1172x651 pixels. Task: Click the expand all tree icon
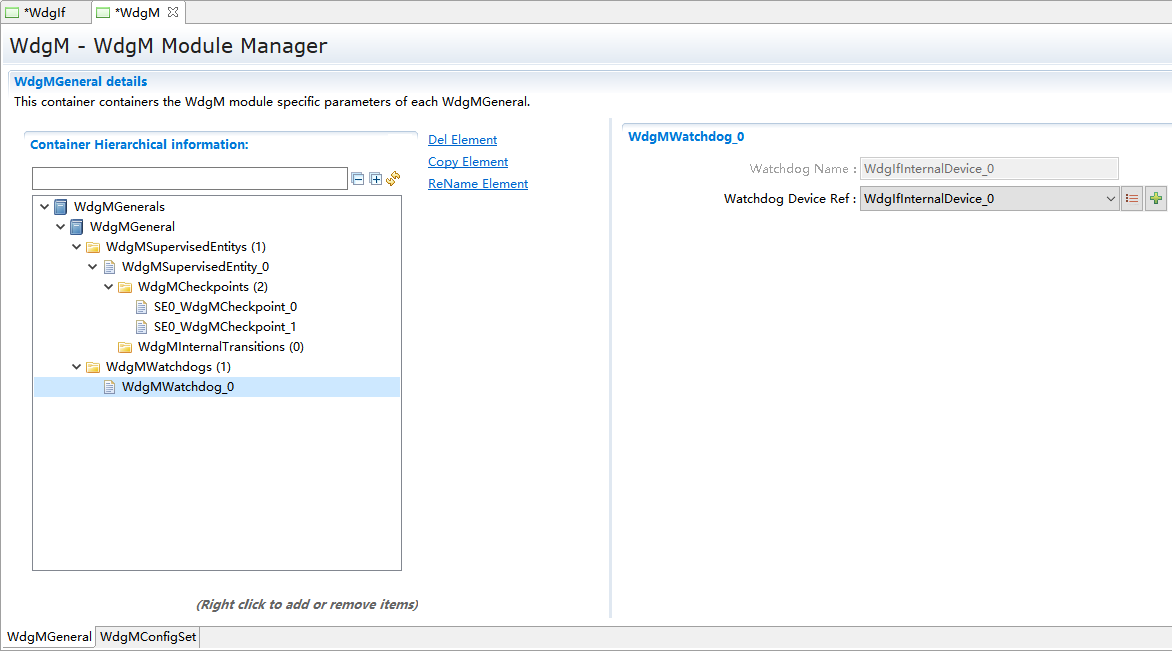(376, 179)
